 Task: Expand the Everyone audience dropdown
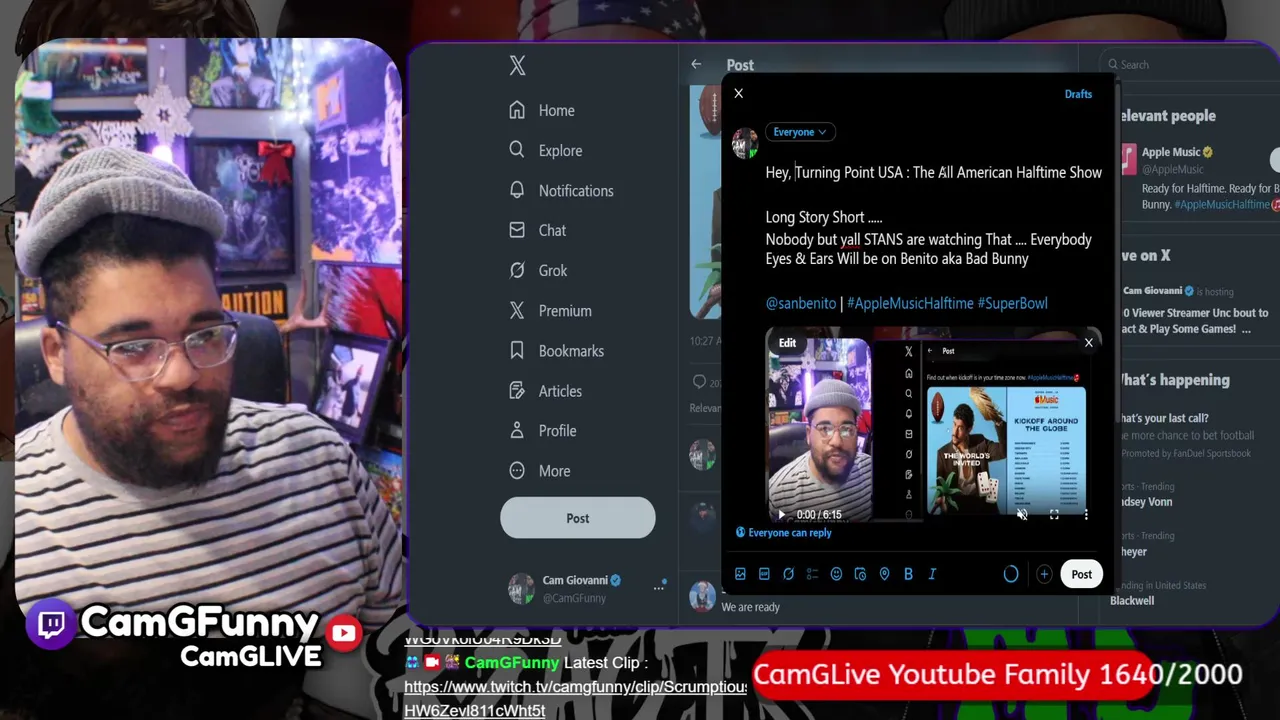(x=800, y=132)
